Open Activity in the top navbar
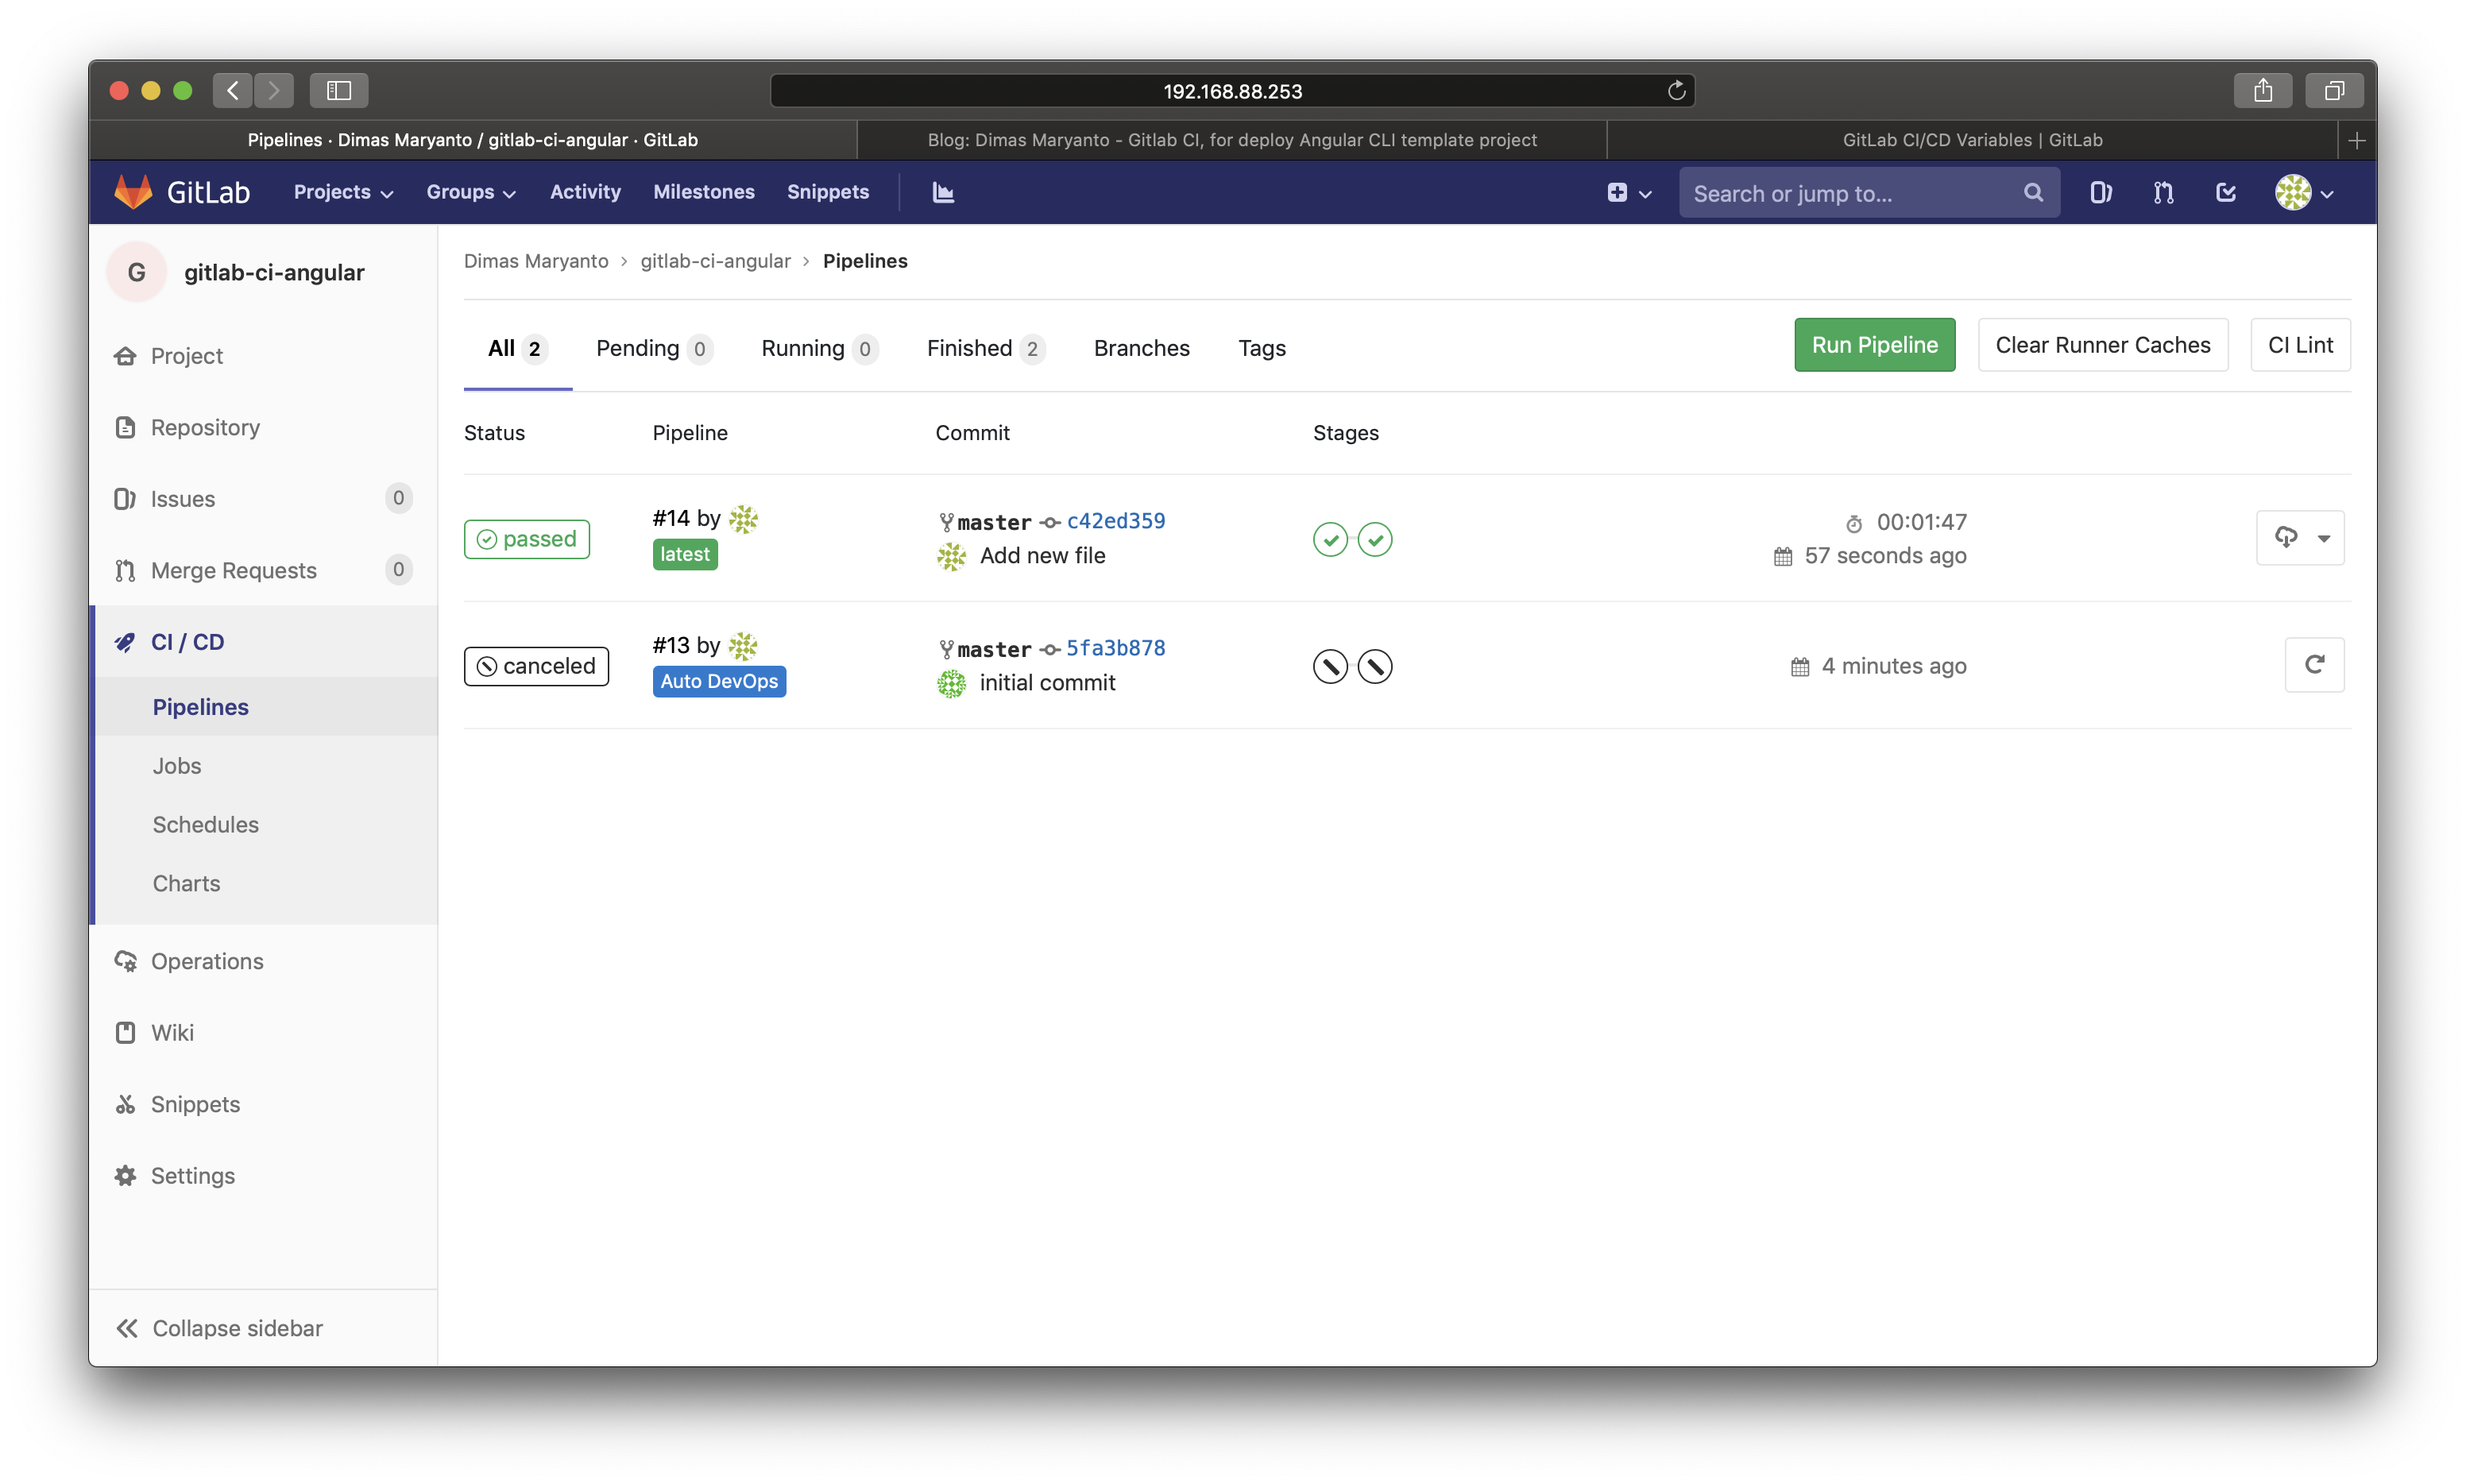The height and width of the screenshot is (1484, 2466). (585, 192)
